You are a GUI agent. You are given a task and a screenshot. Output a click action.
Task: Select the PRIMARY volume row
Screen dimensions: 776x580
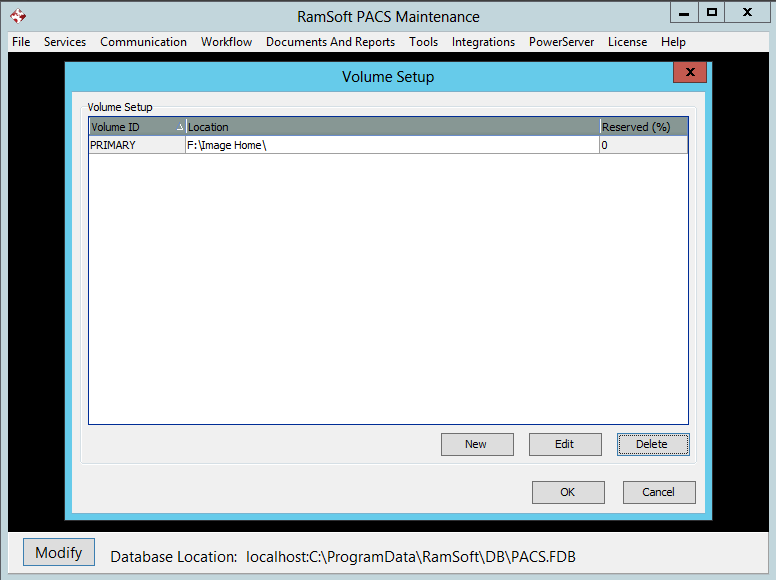tap(136, 145)
